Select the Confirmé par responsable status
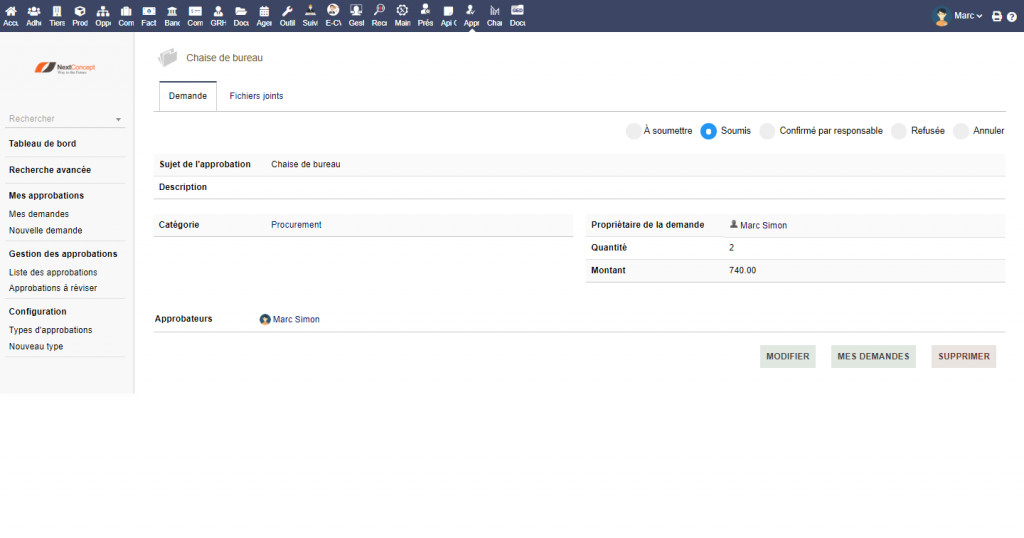 767,131
